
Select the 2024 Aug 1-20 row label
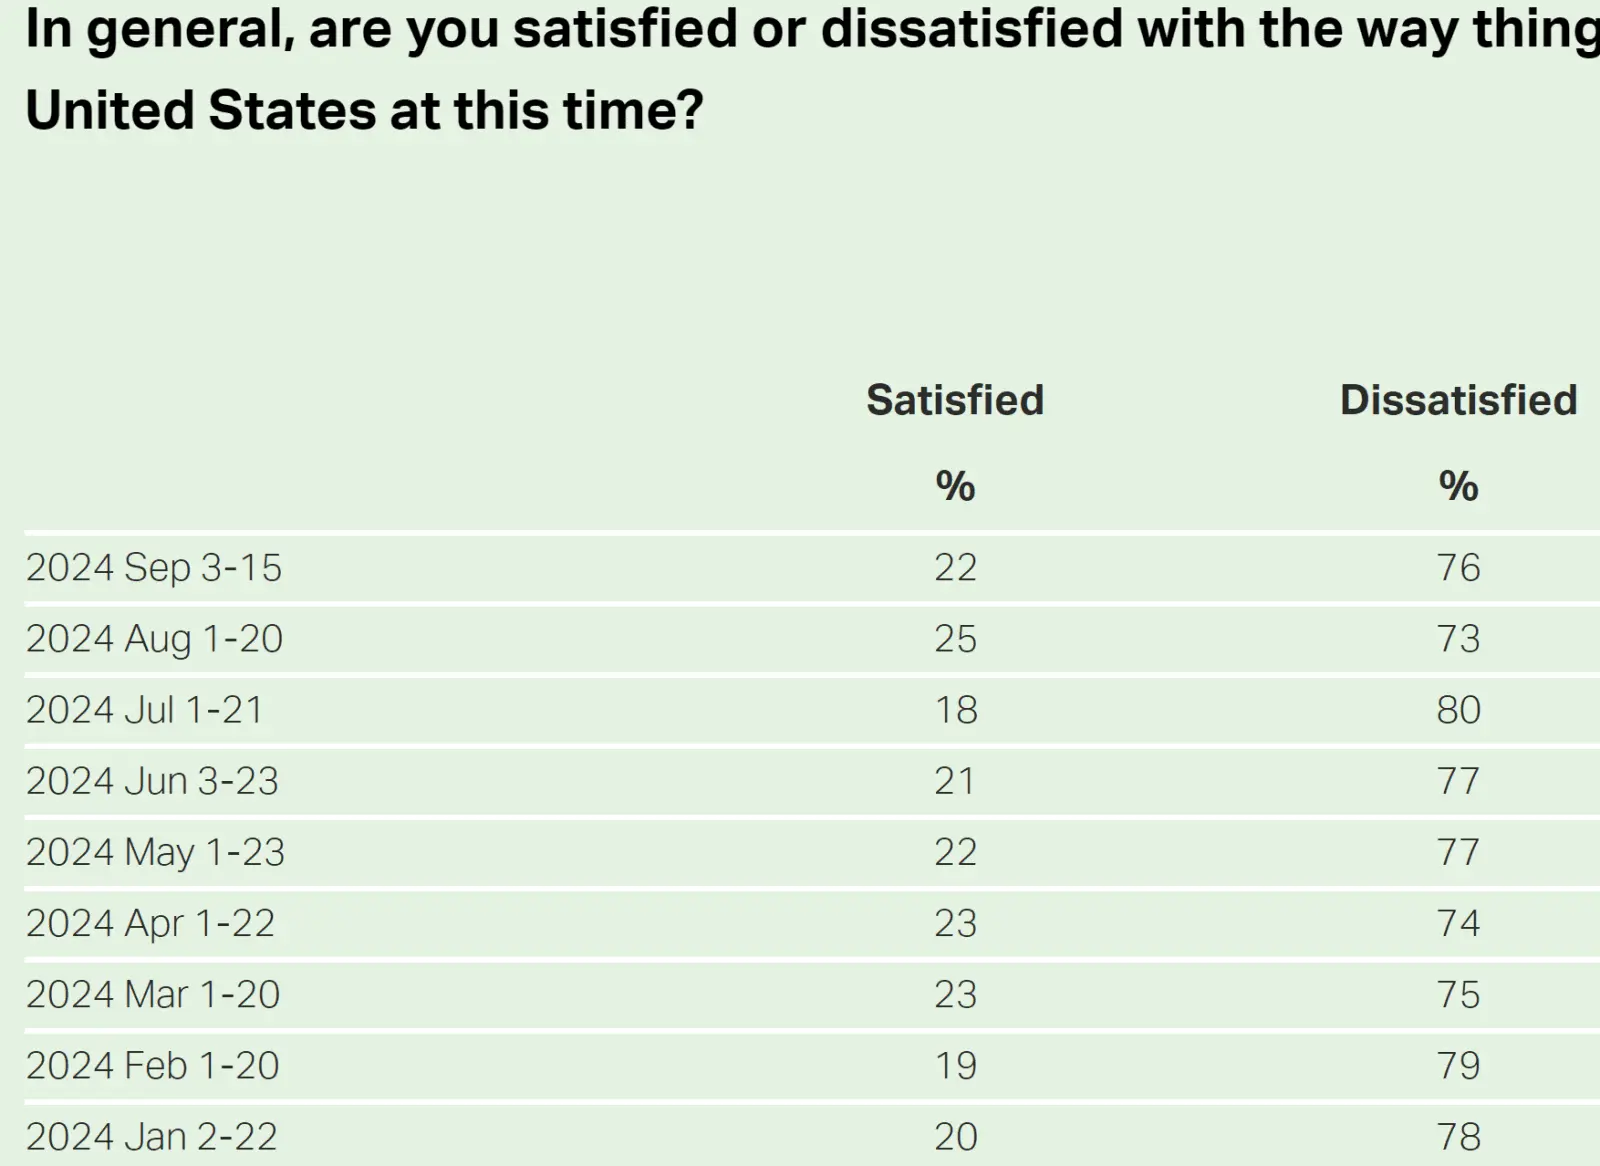point(154,639)
